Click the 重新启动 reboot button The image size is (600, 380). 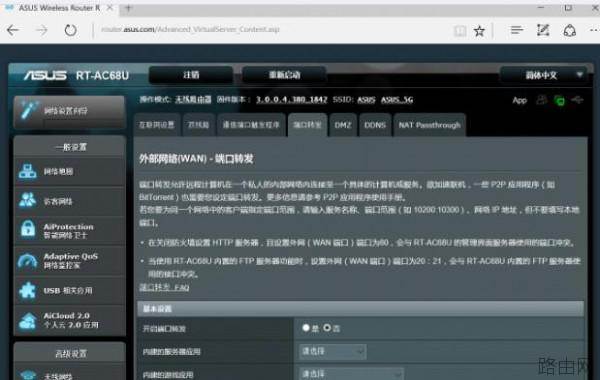[284, 75]
